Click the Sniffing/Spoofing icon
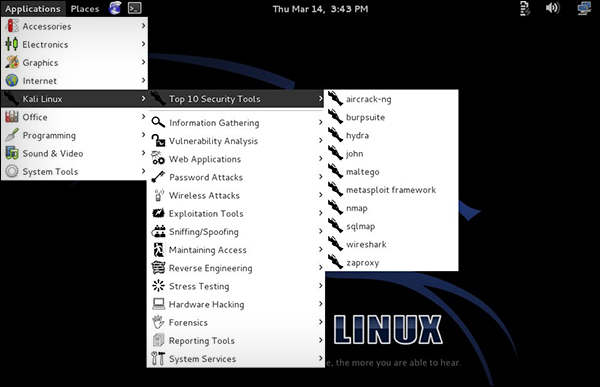 [158, 231]
